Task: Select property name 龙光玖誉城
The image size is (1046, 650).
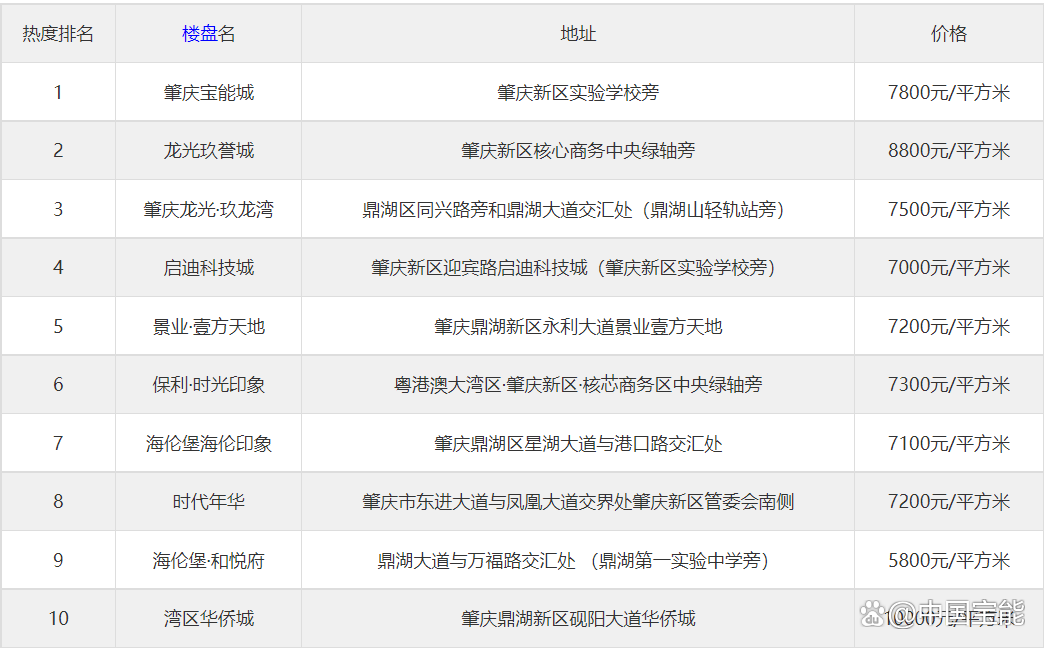Action: pos(209,151)
